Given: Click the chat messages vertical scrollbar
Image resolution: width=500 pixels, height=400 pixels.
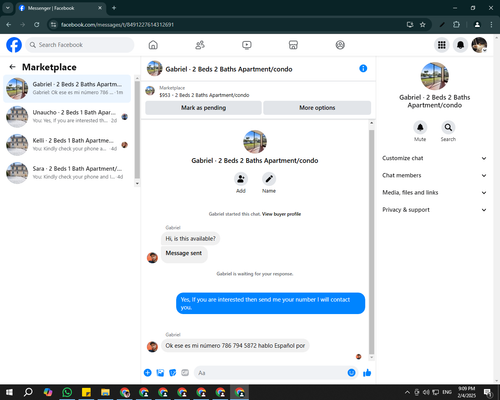Looking at the screenshot, I should 371,242.
